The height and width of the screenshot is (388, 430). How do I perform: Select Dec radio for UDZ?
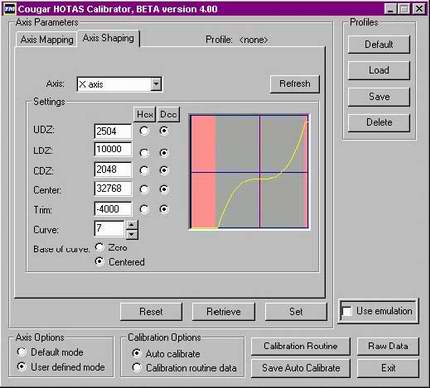[x=163, y=130]
